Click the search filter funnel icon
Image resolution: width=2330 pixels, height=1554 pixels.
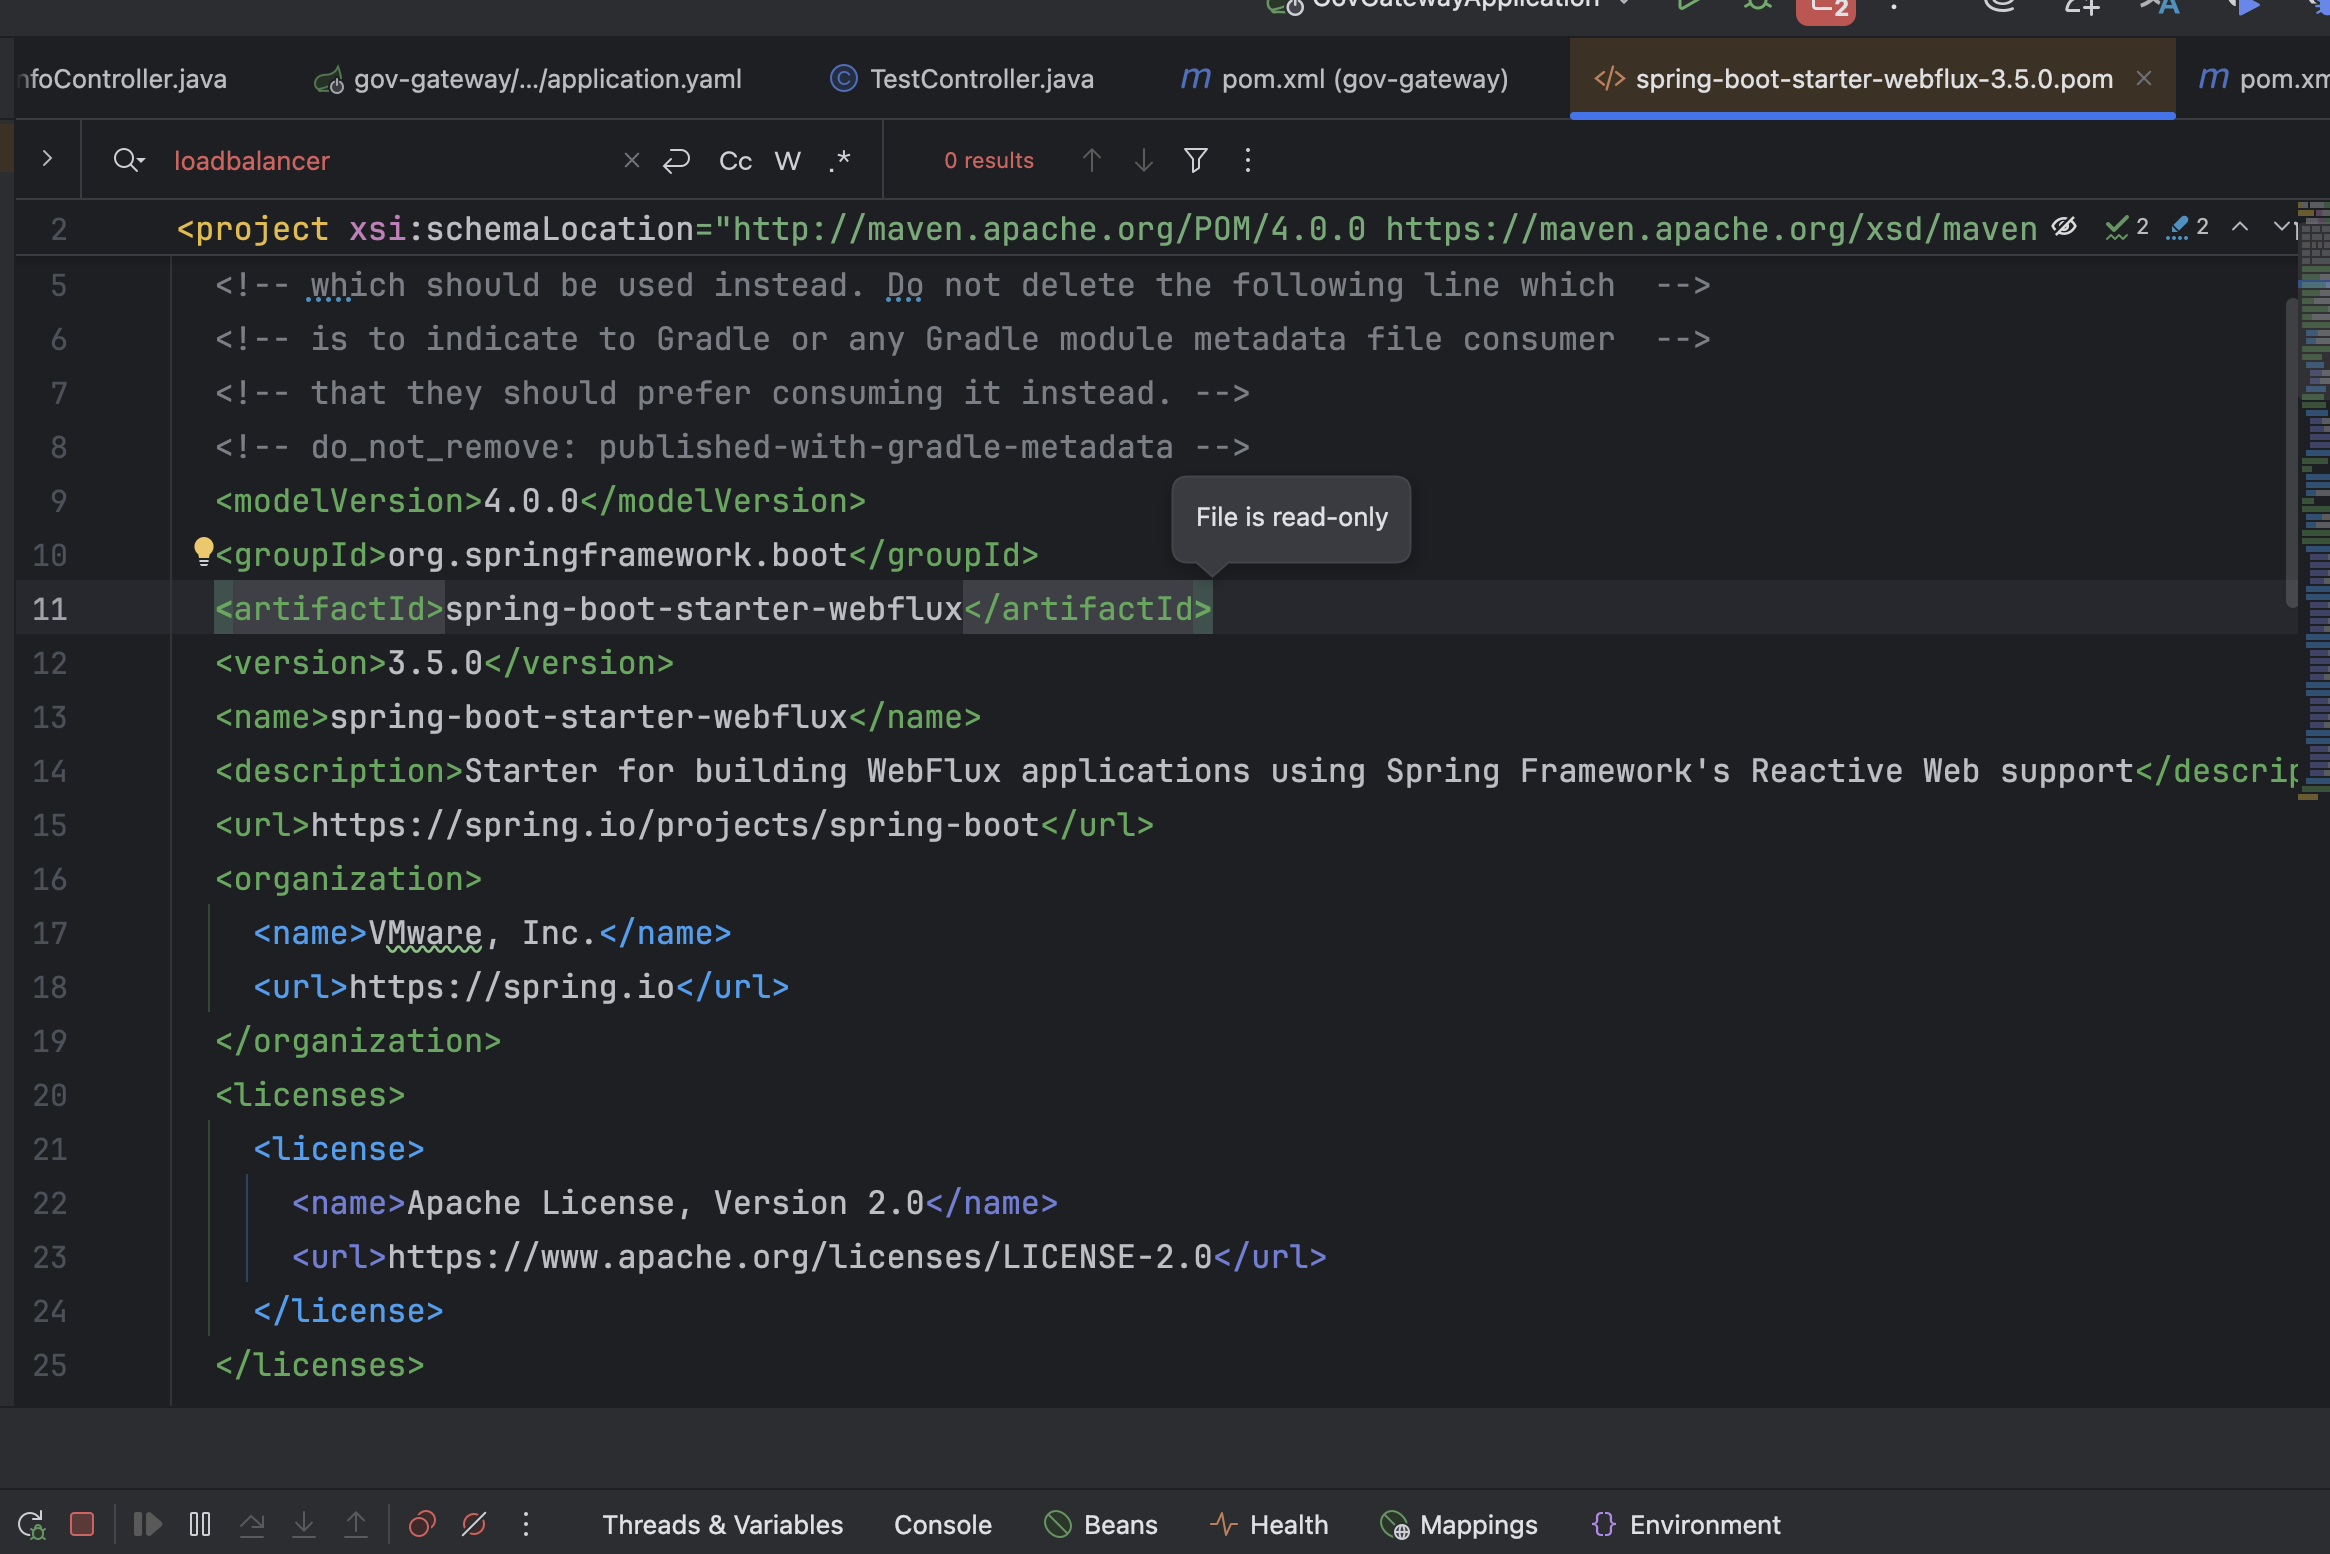[1195, 160]
